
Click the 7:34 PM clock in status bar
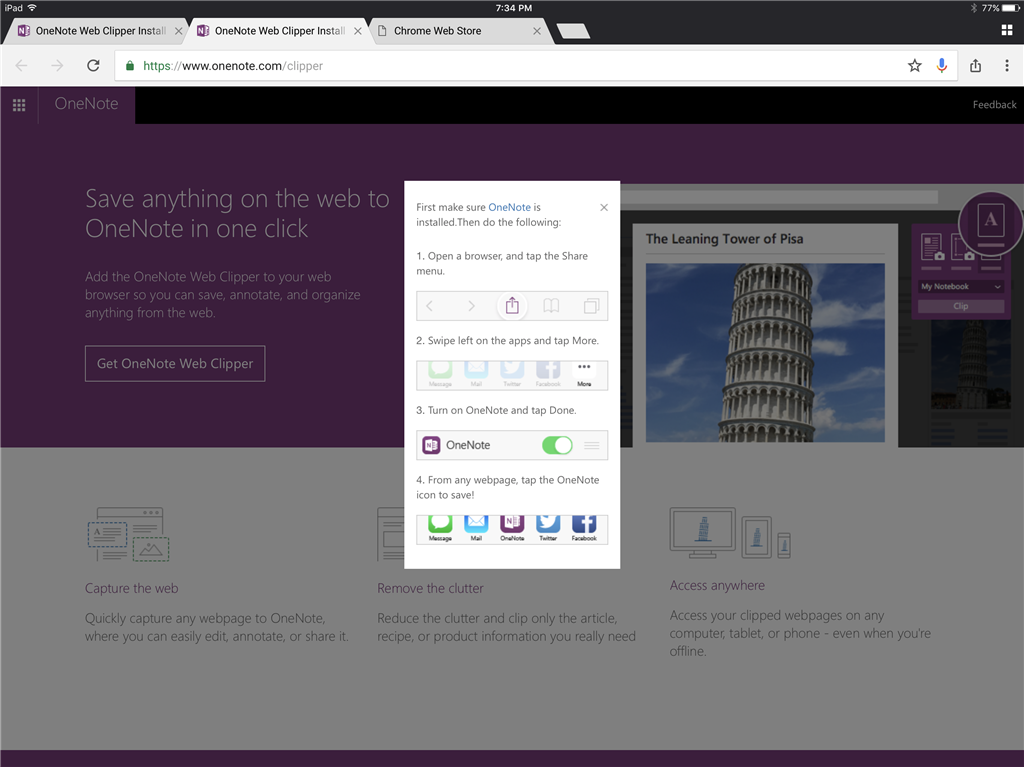pos(513,8)
